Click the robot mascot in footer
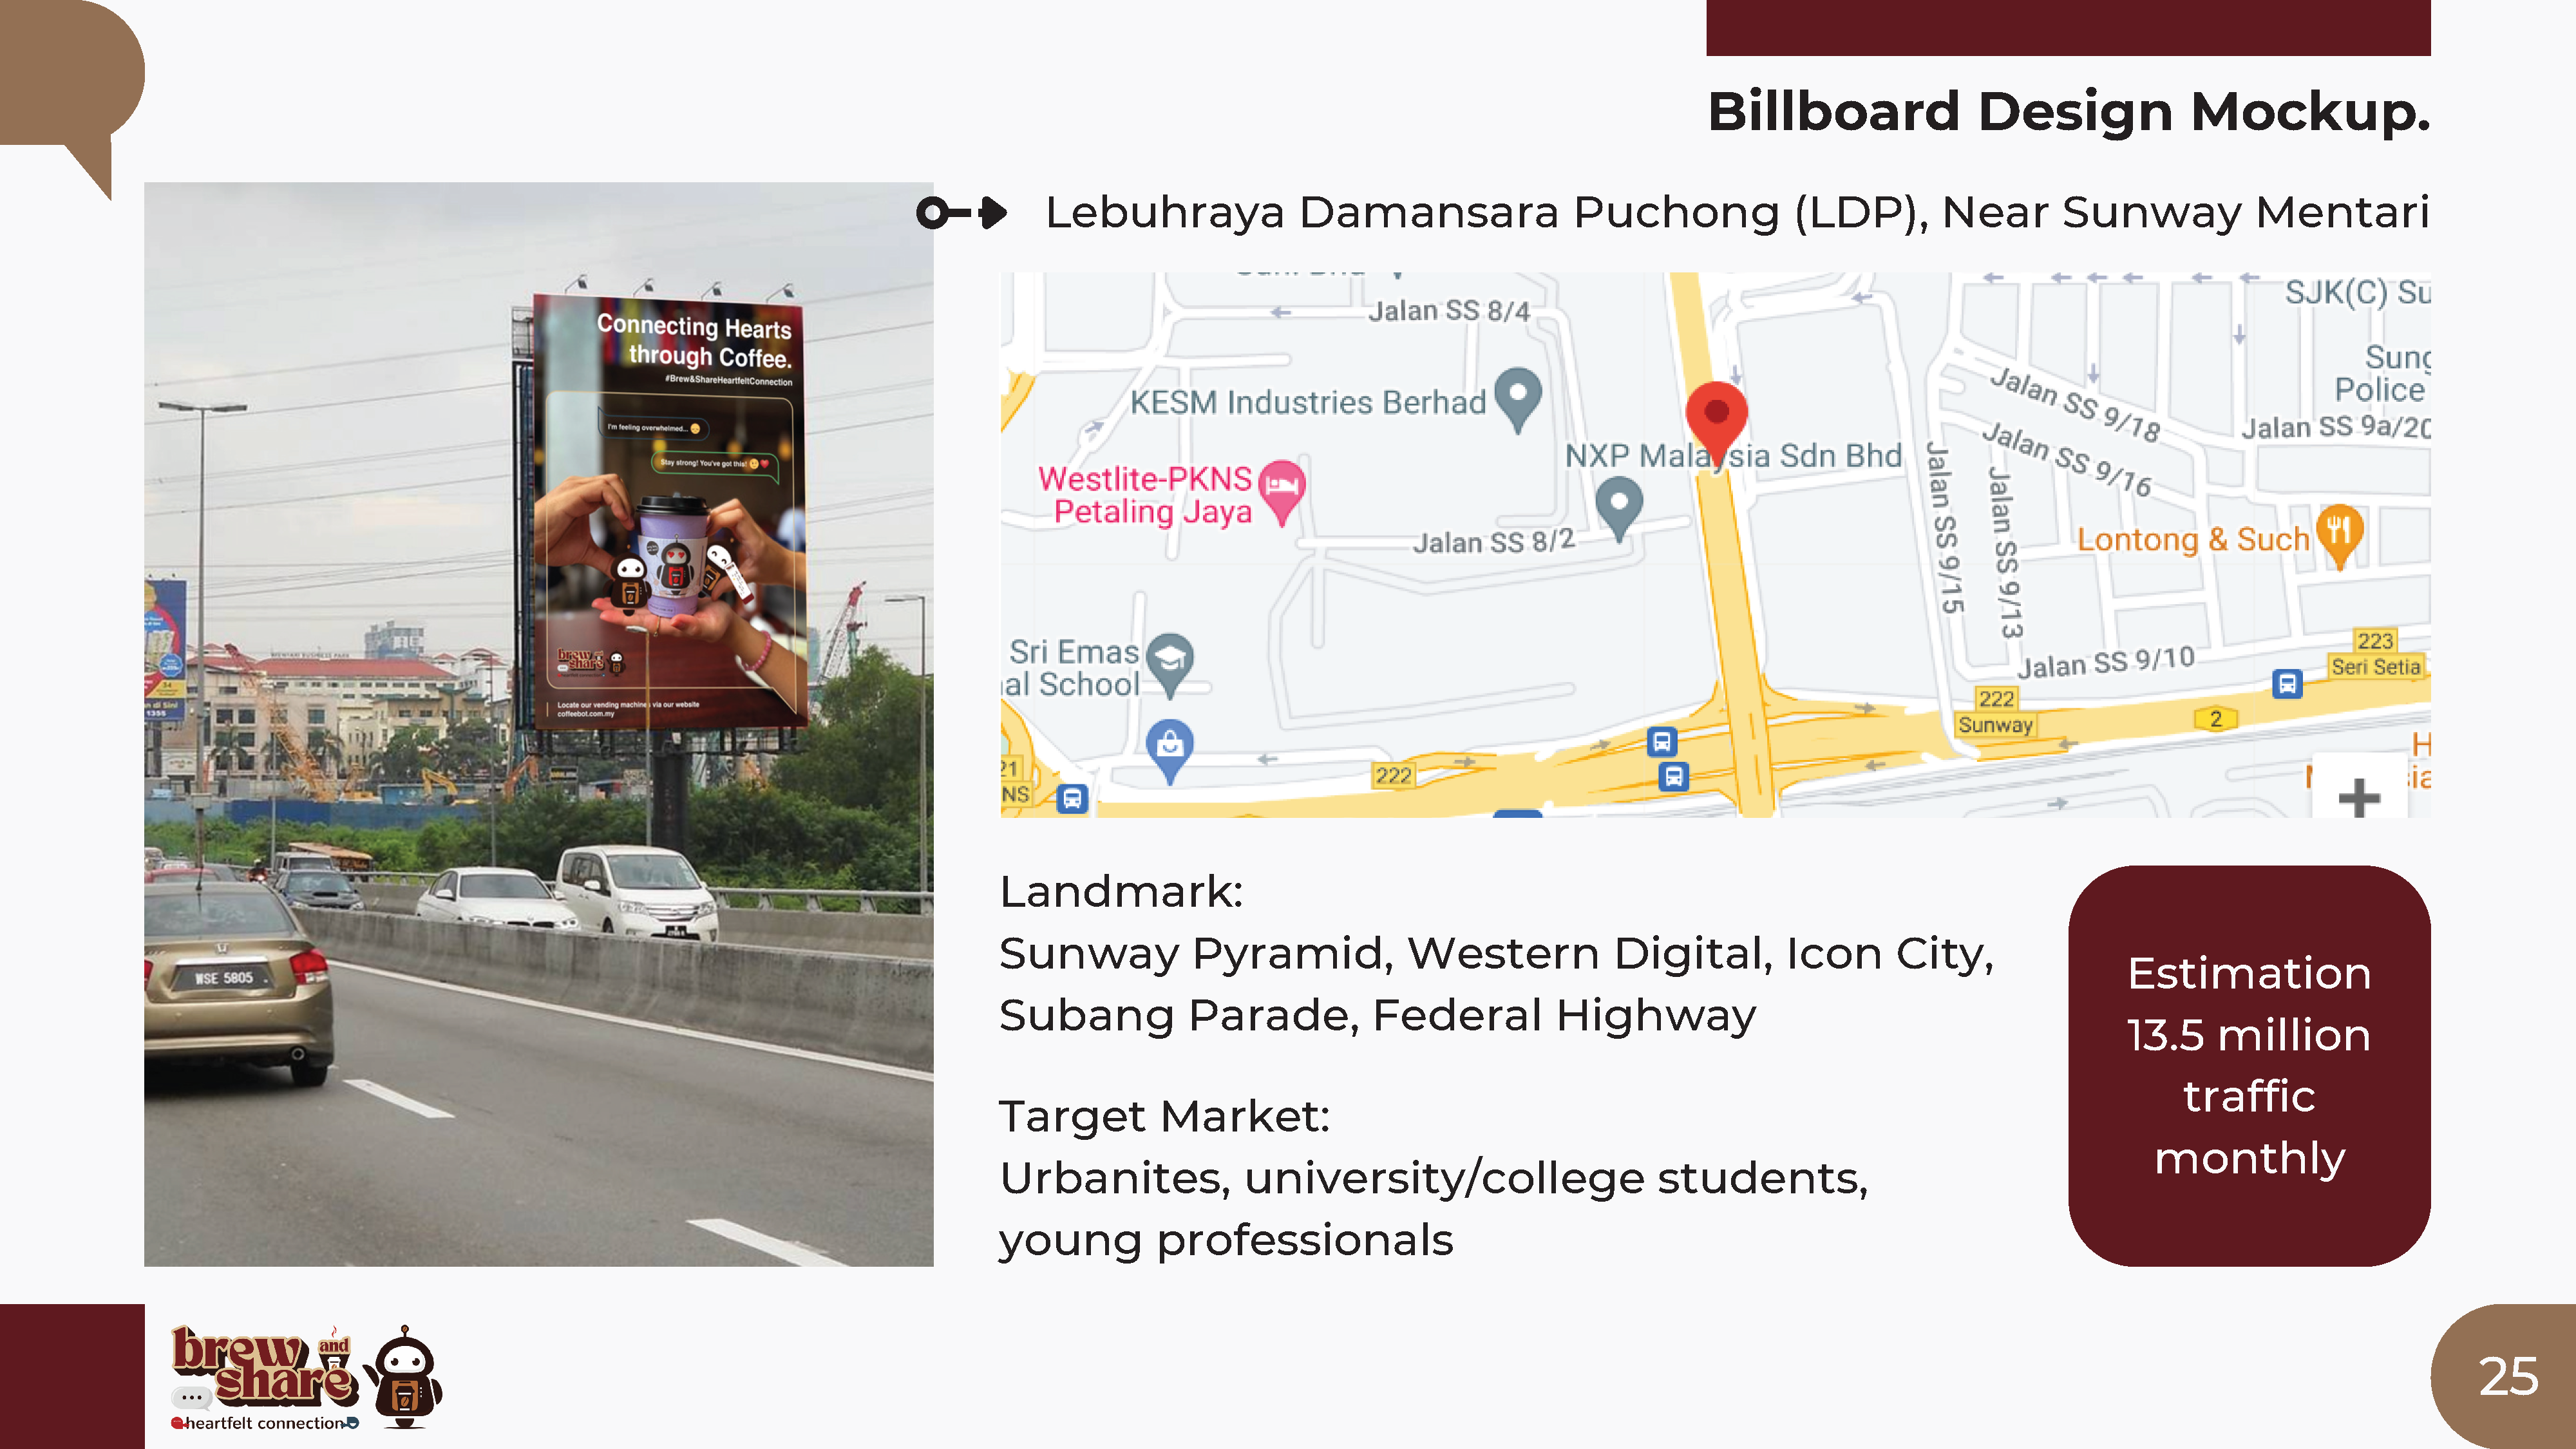 [404, 1377]
